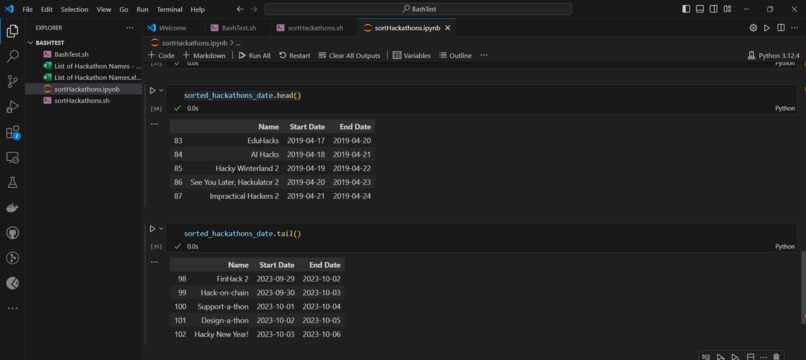The height and width of the screenshot is (360, 806).
Task: Open editor title More Actions ellipsis
Action: tap(795, 28)
